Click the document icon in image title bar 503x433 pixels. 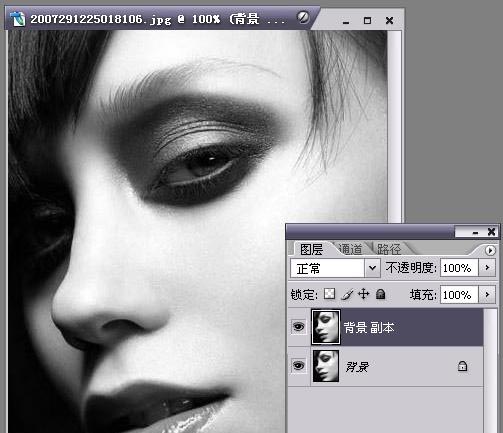point(17,19)
